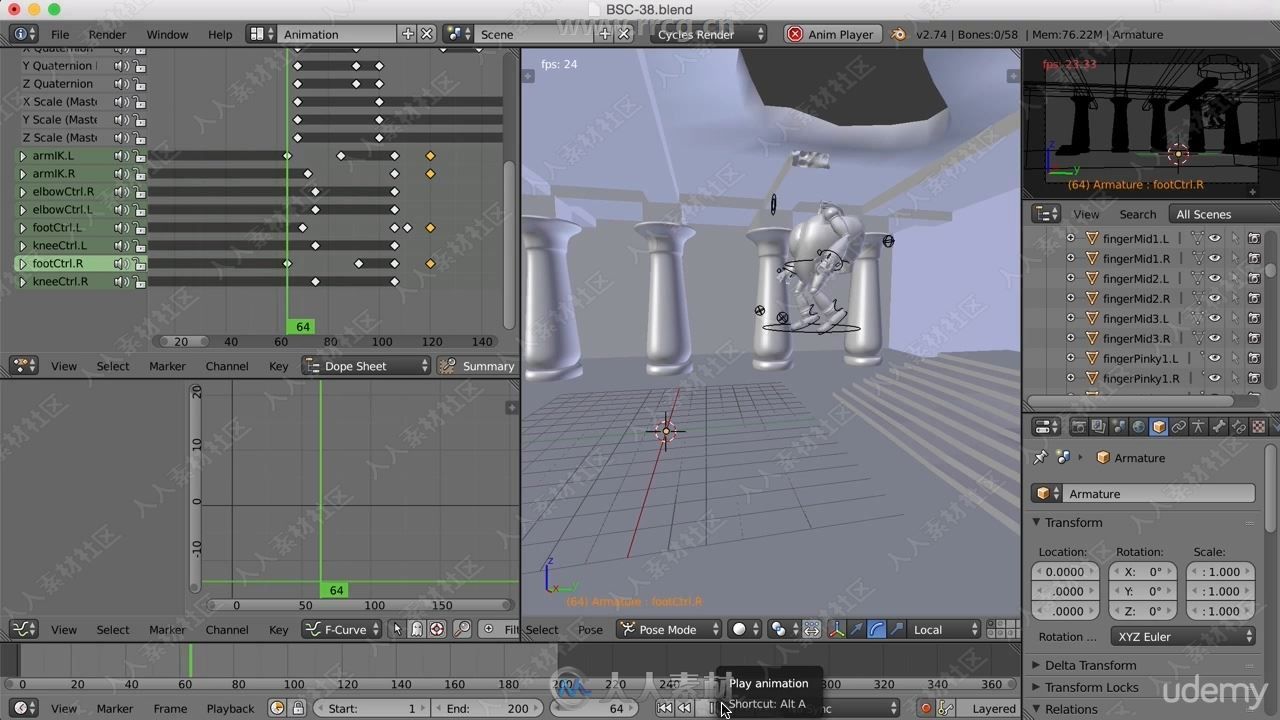Click the graph editor lifebuoy errors-only filter icon
This screenshot has width=1280, height=720.
coord(437,630)
